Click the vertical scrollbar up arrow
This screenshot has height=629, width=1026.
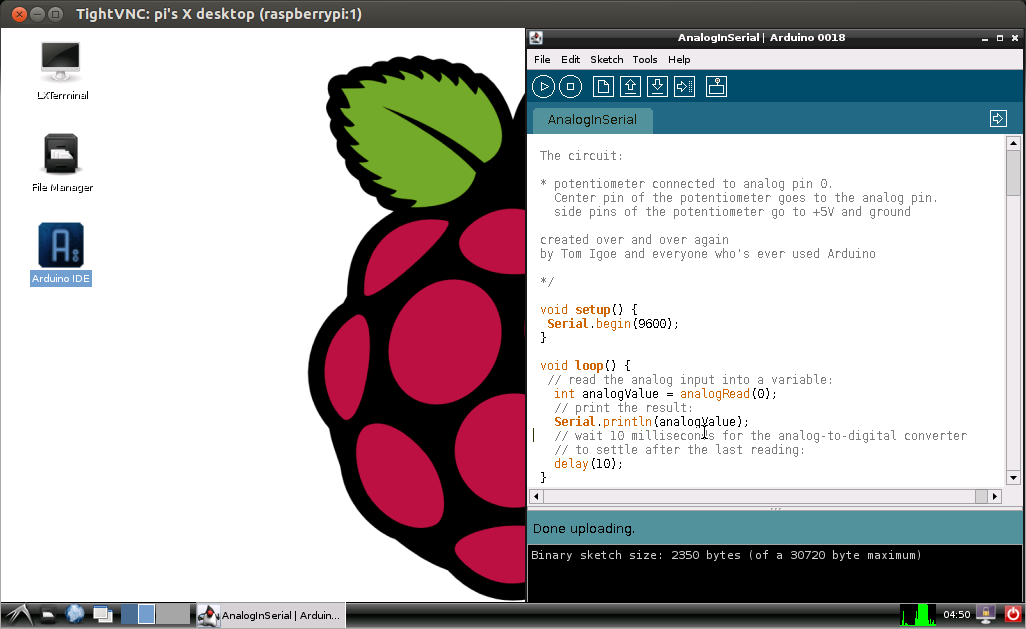(1013, 143)
